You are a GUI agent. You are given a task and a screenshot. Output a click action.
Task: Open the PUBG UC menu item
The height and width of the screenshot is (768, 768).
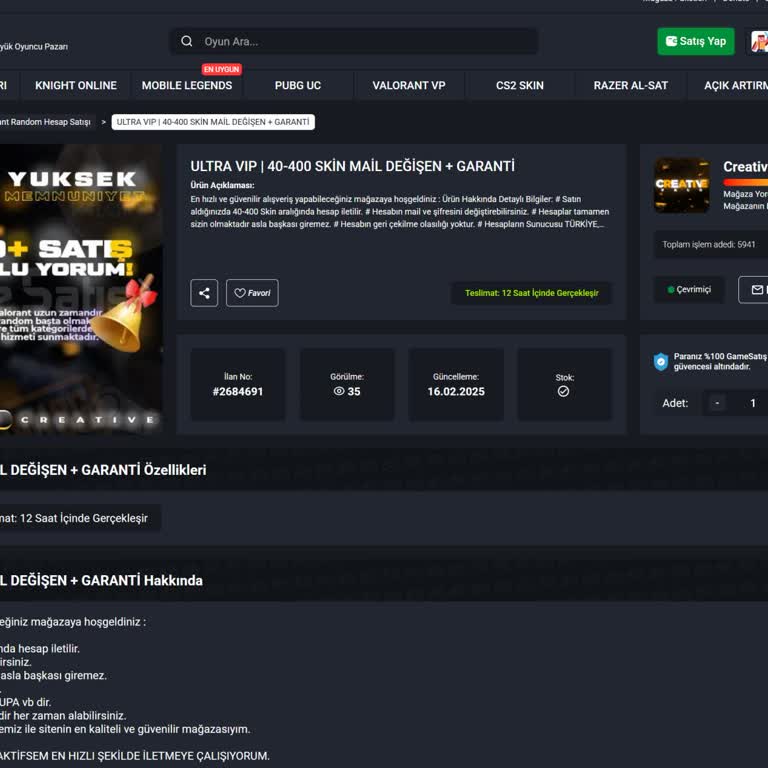[298, 85]
